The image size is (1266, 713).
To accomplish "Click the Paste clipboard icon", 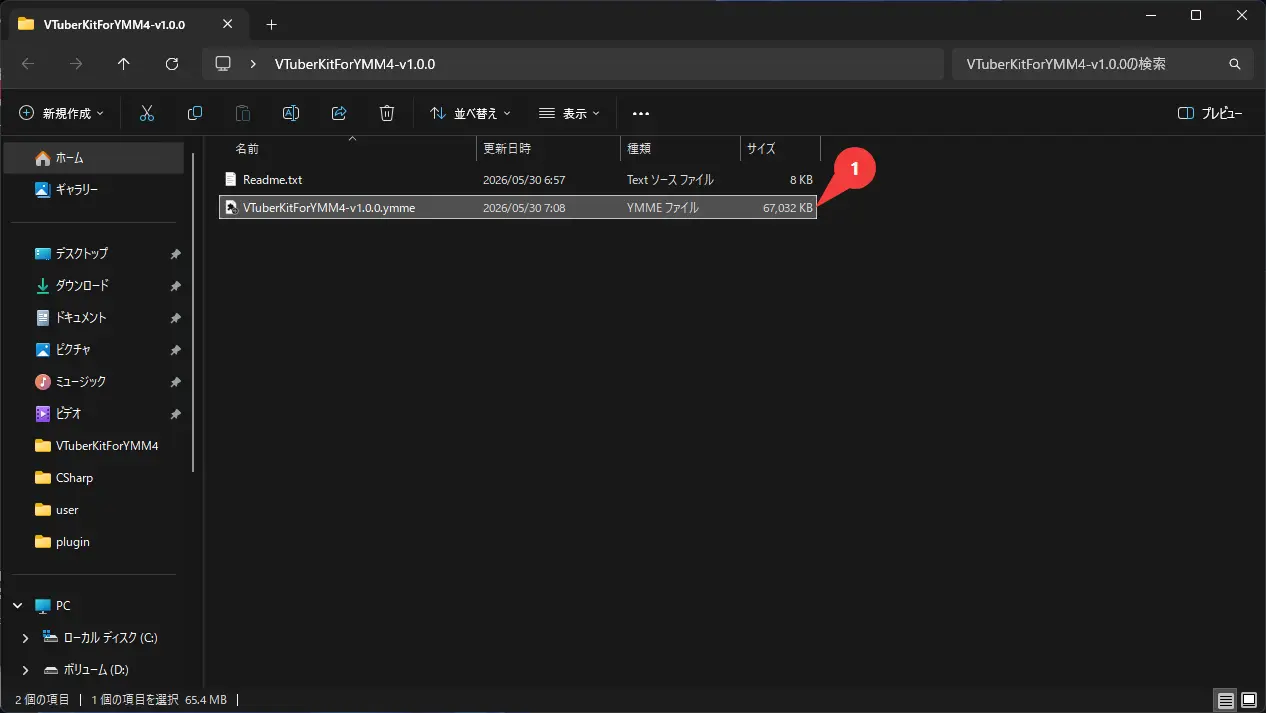I will coord(243,113).
